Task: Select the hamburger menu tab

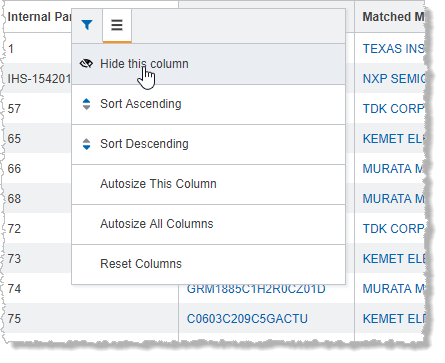Action: click(117, 25)
